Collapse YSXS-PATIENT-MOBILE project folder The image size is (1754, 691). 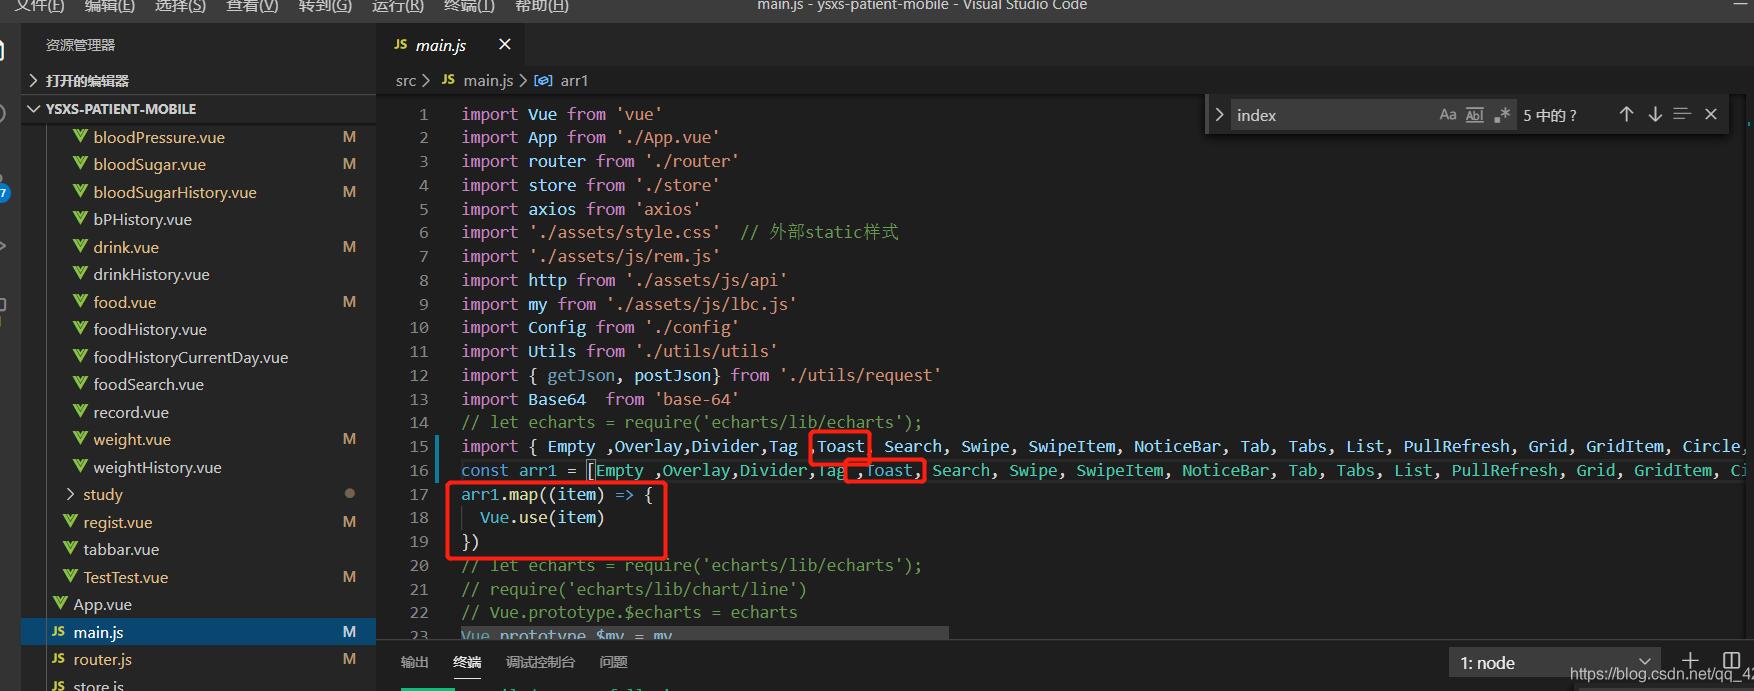[x=120, y=109]
